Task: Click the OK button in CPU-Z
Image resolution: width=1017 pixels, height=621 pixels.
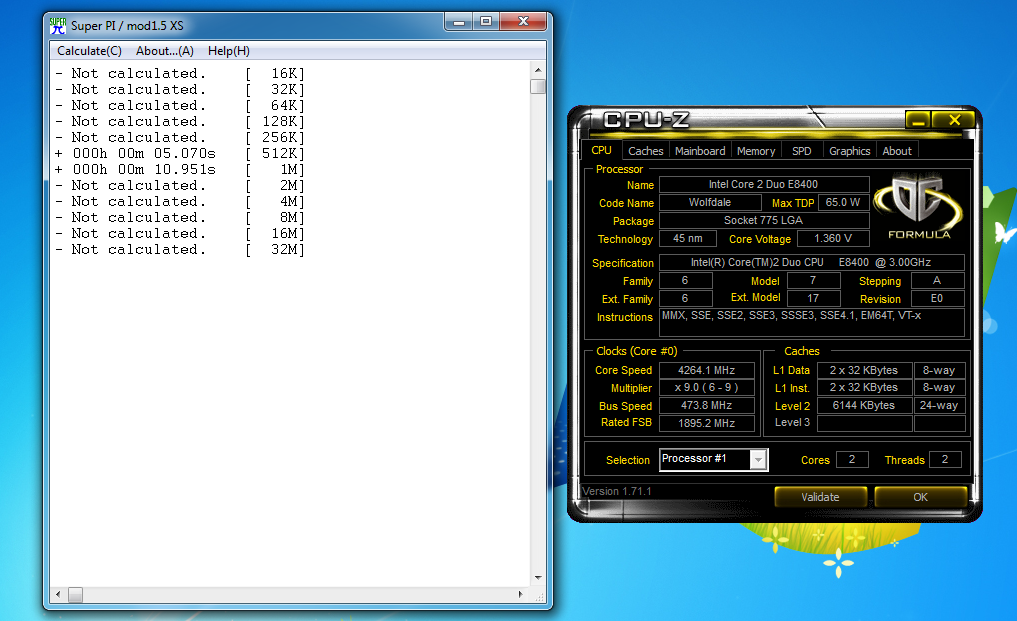Action: coord(919,497)
